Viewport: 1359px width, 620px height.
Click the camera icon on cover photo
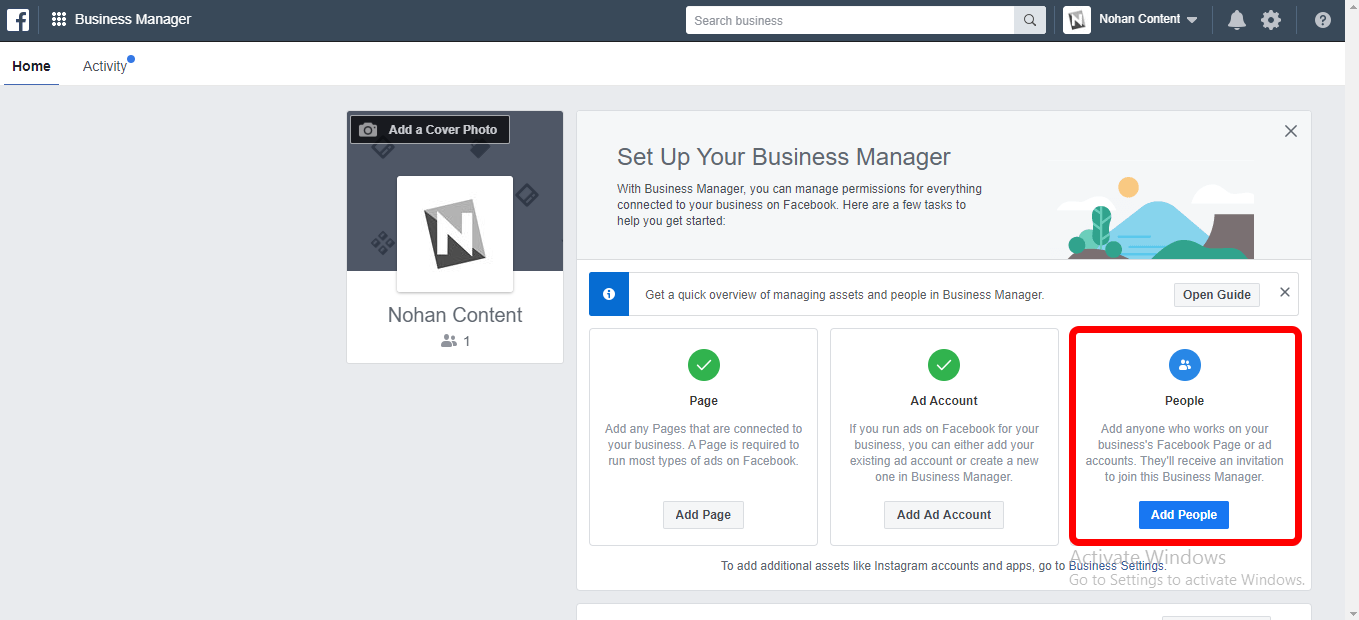click(368, 130)
